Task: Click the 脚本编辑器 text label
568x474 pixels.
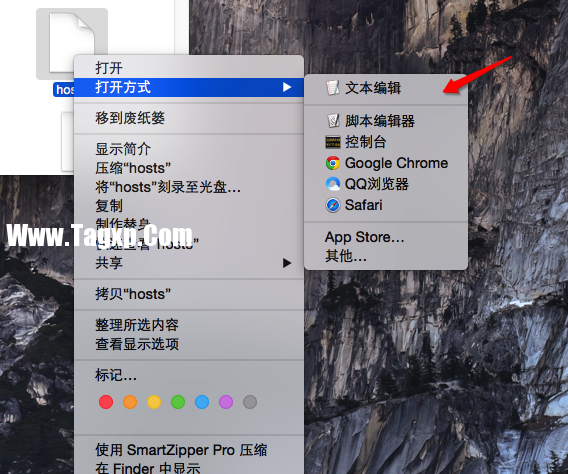Action: pos(380,121)
